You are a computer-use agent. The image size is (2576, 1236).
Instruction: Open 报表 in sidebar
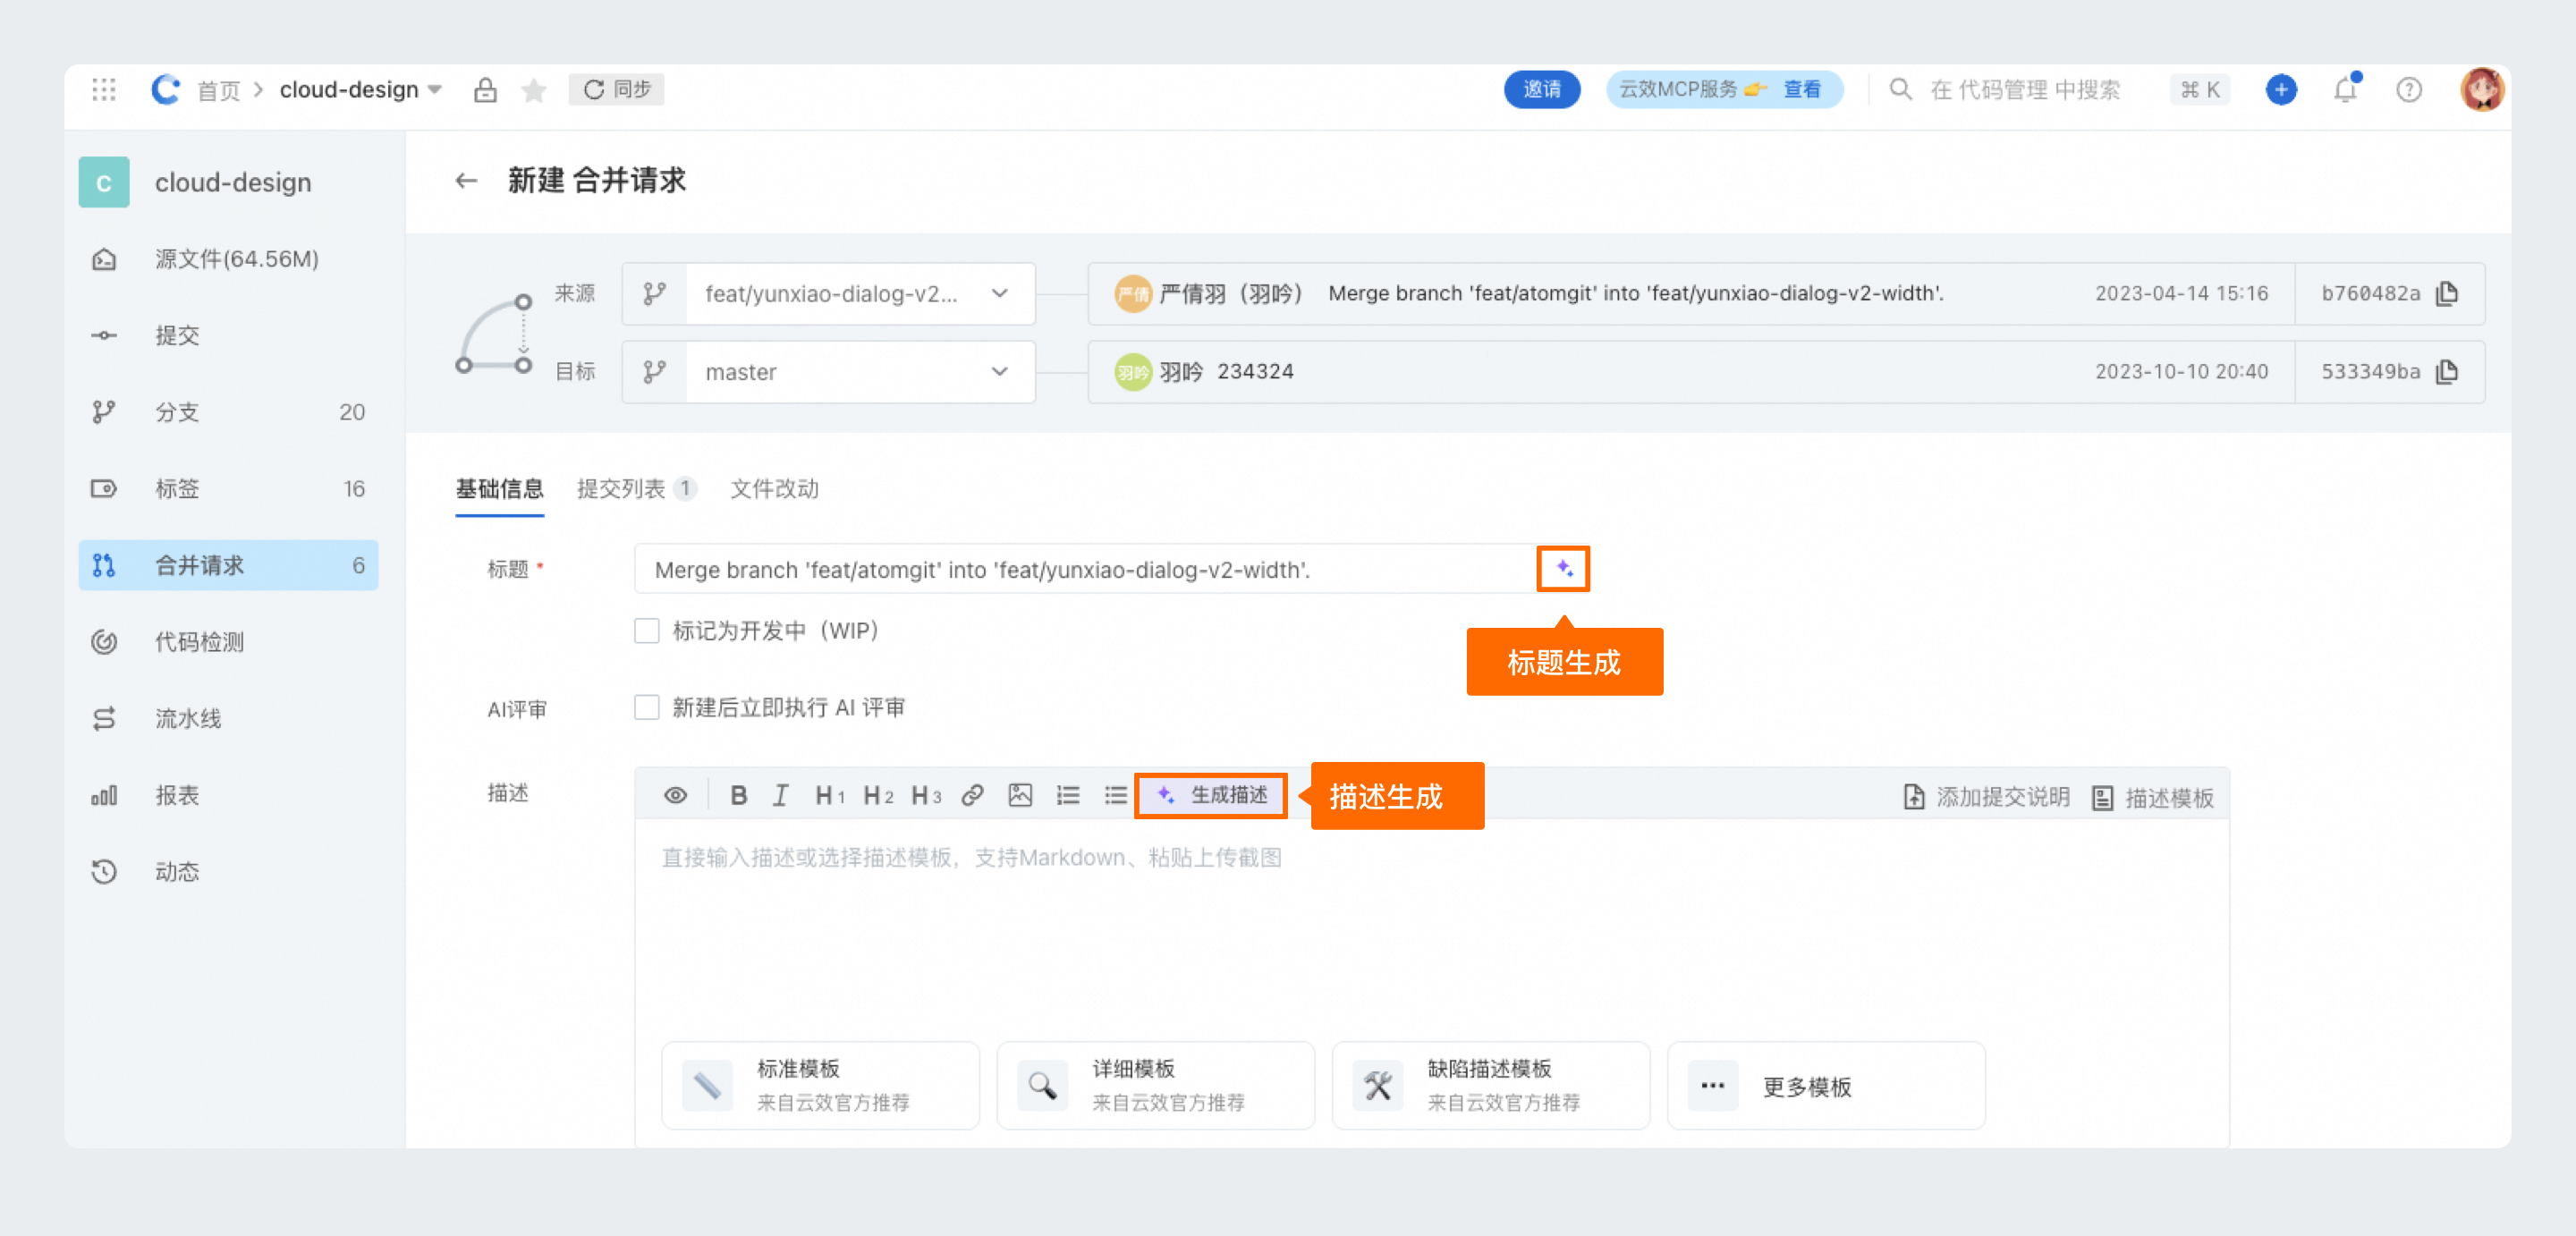228,795
